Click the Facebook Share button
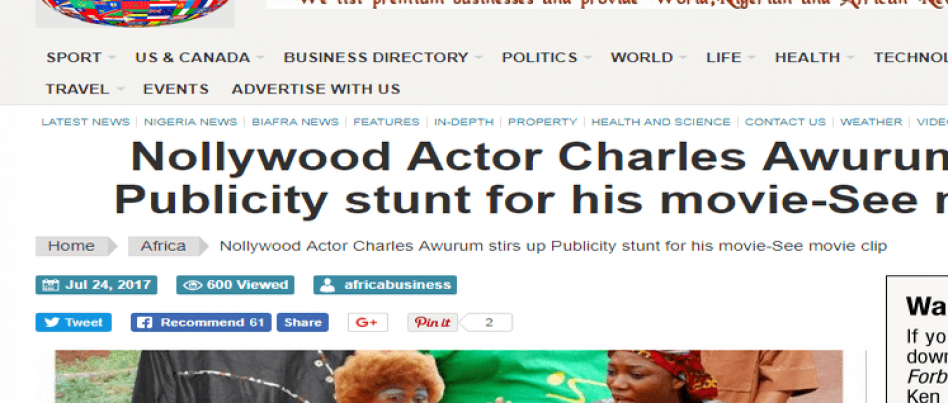The image size is (948, 403). [303, 322]
